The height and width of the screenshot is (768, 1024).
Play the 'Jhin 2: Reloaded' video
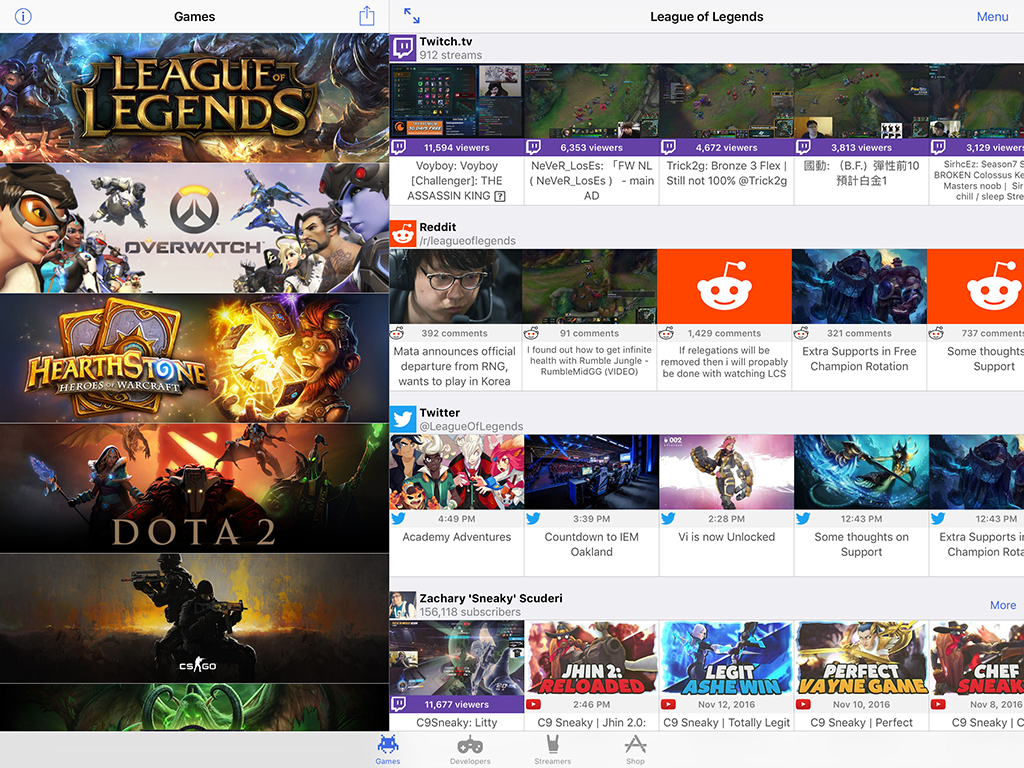point(592,658)
